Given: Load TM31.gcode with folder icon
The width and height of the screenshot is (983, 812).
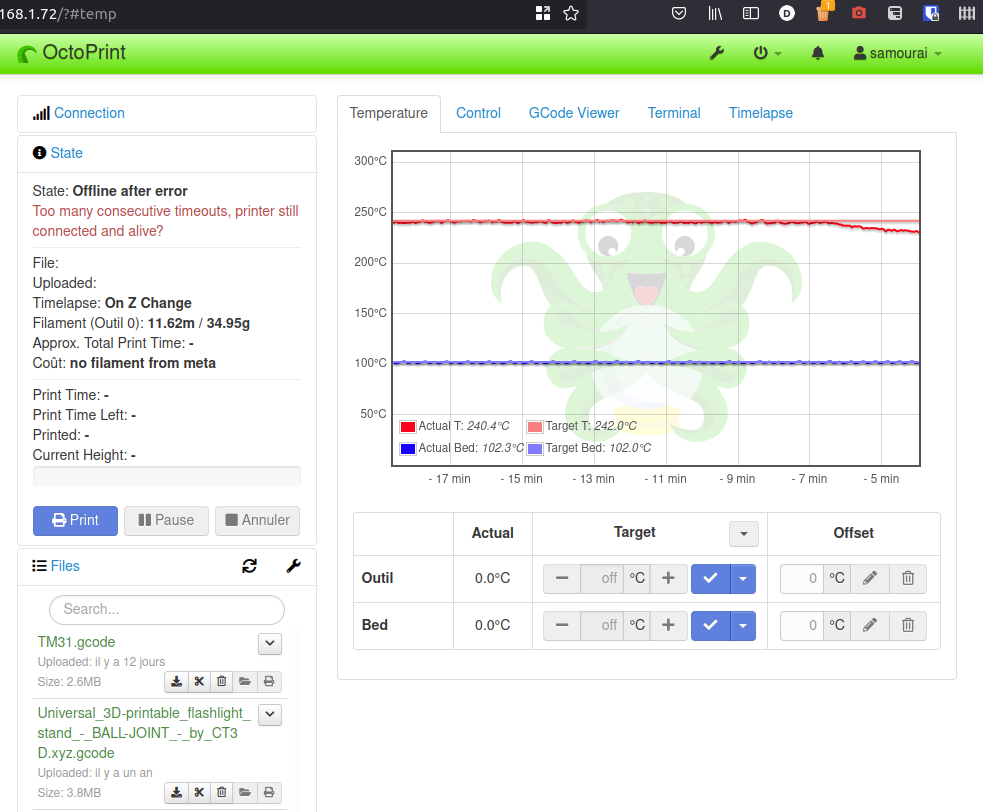Looking at the screenshot, I should point(245,682).
